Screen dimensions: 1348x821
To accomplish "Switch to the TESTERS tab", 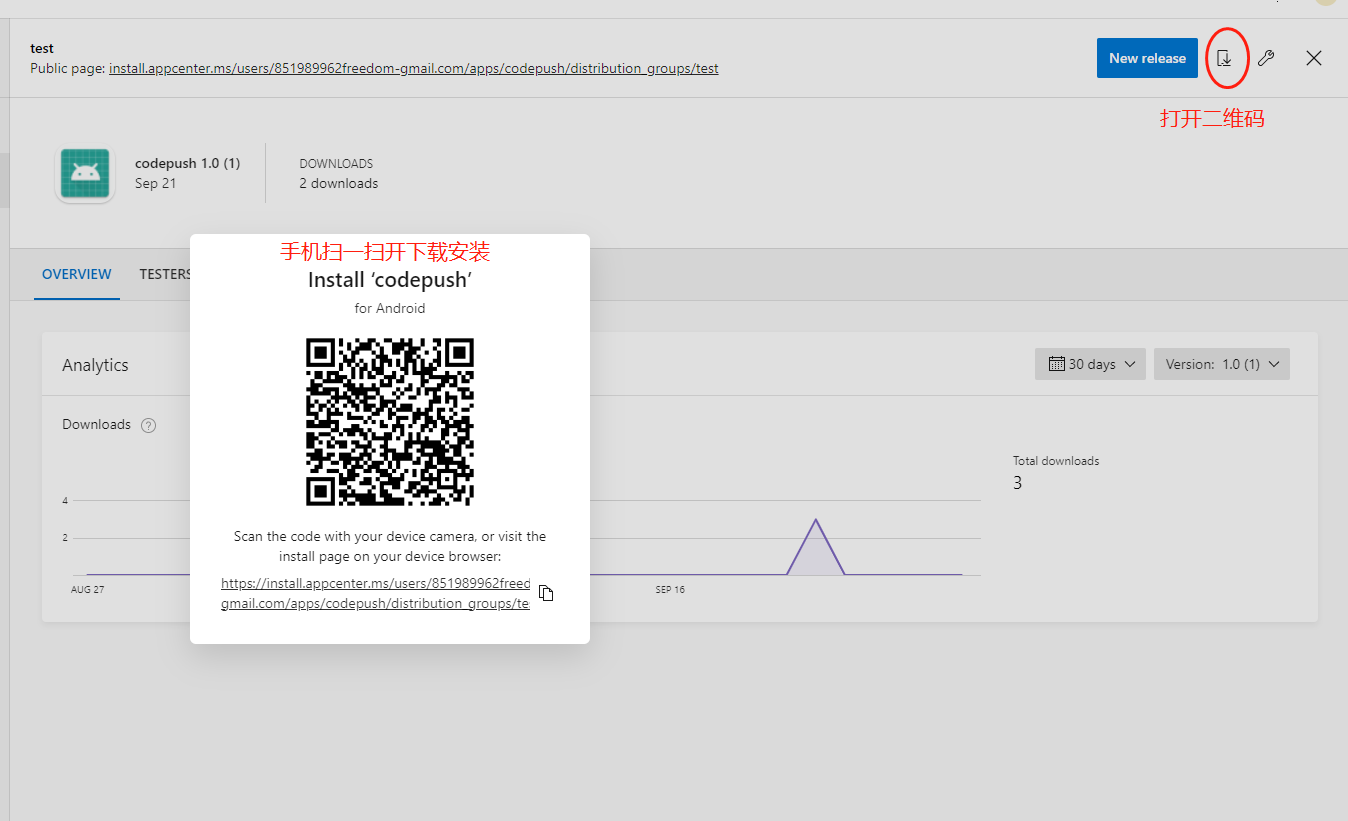I will point(165,274).
